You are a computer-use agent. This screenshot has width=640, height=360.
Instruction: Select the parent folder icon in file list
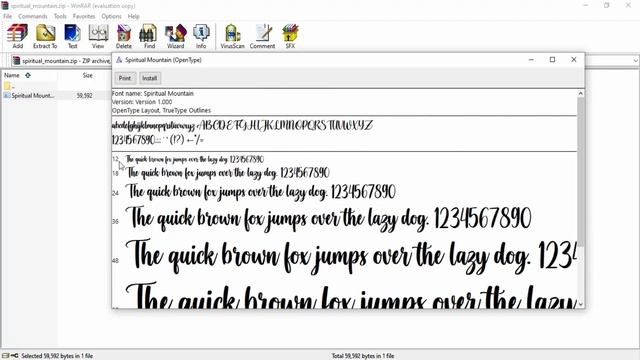click(x=7, y=86)
